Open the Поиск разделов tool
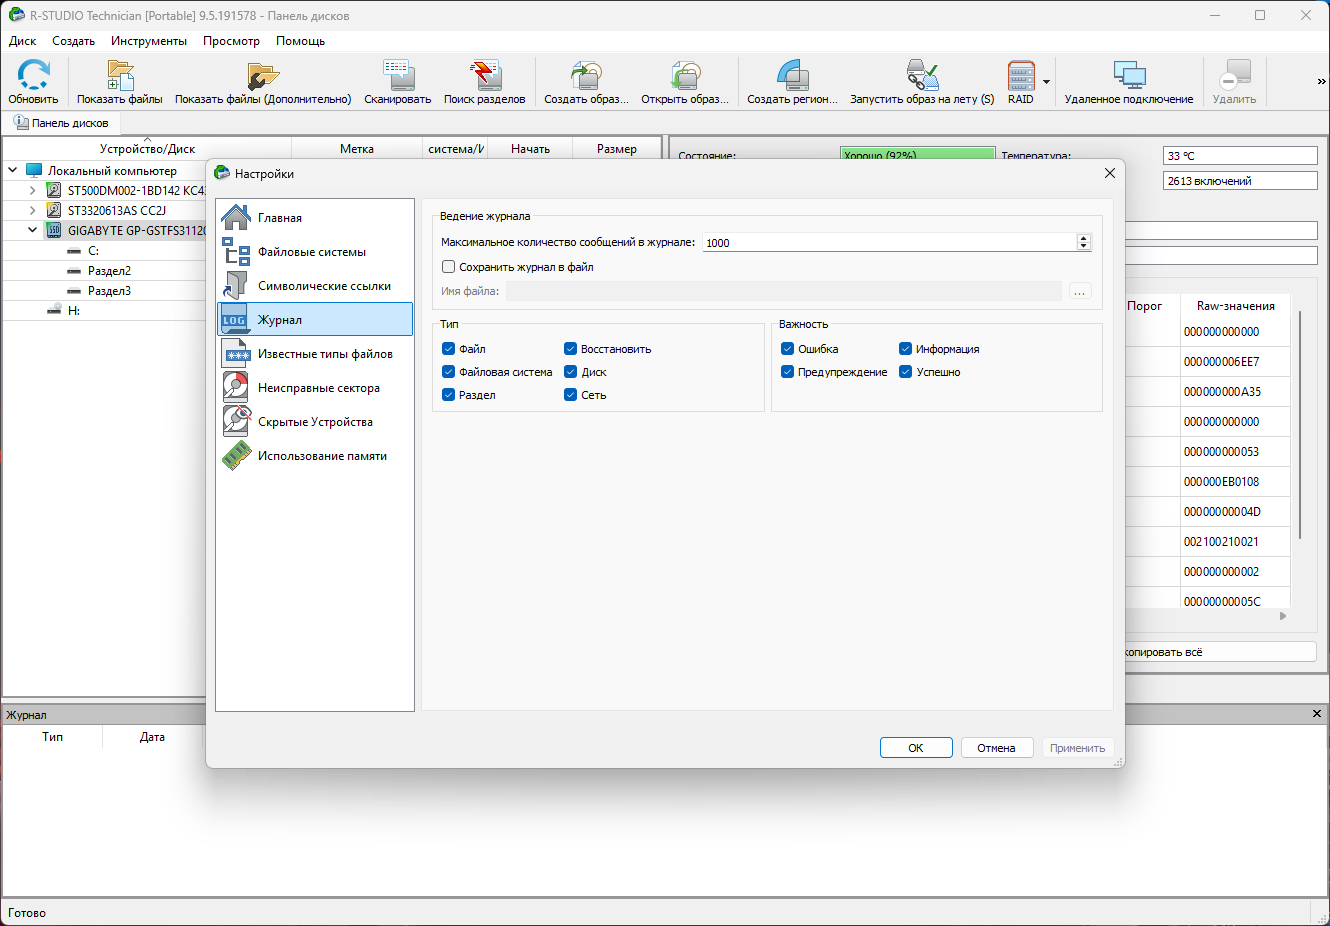 click(484, 82)
